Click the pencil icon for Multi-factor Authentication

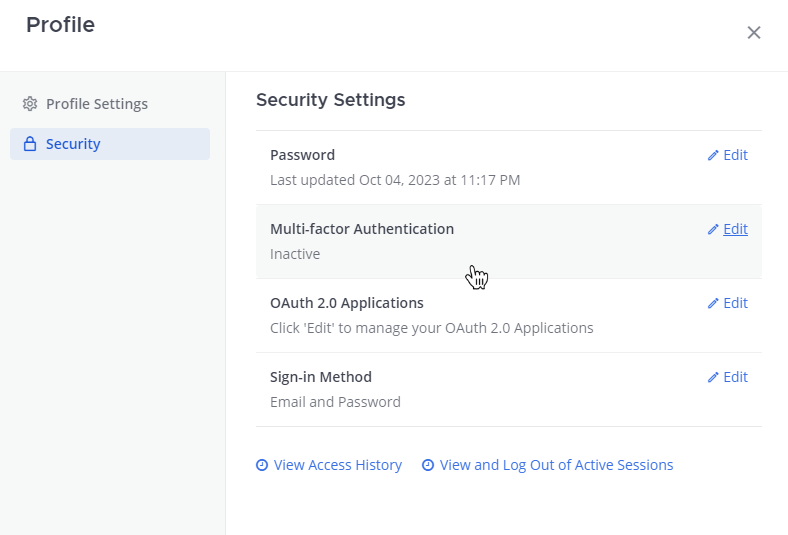point(713,229)
